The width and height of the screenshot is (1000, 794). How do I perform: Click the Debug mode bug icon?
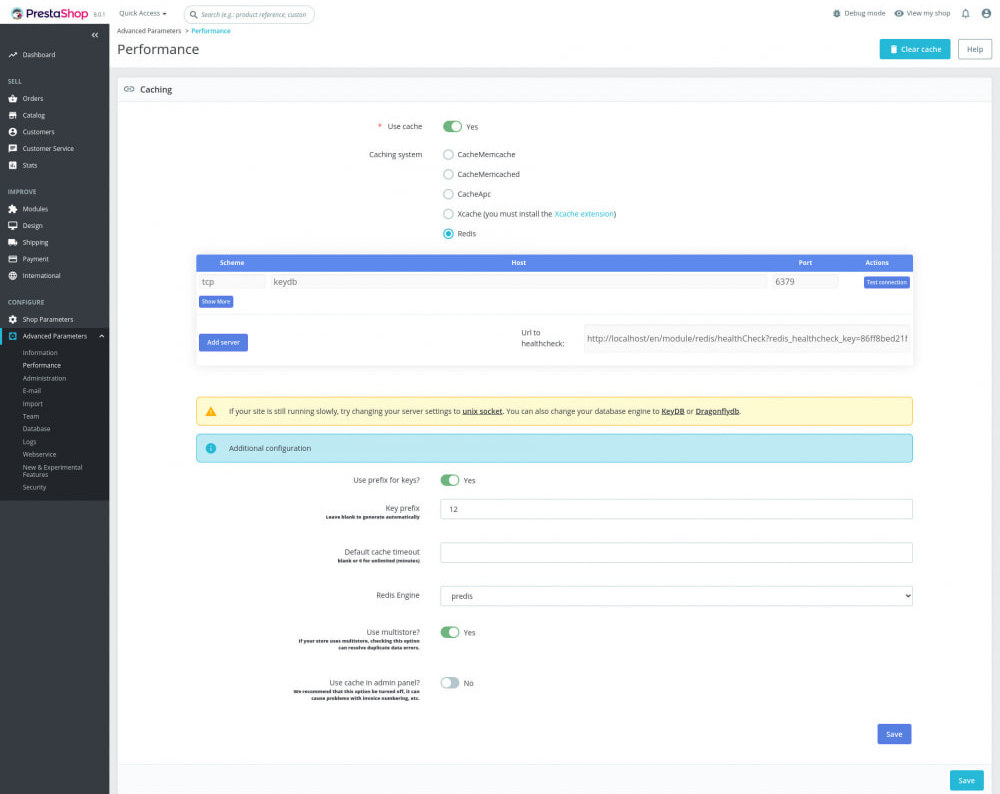pyautogui.click(x=837, y=13)
